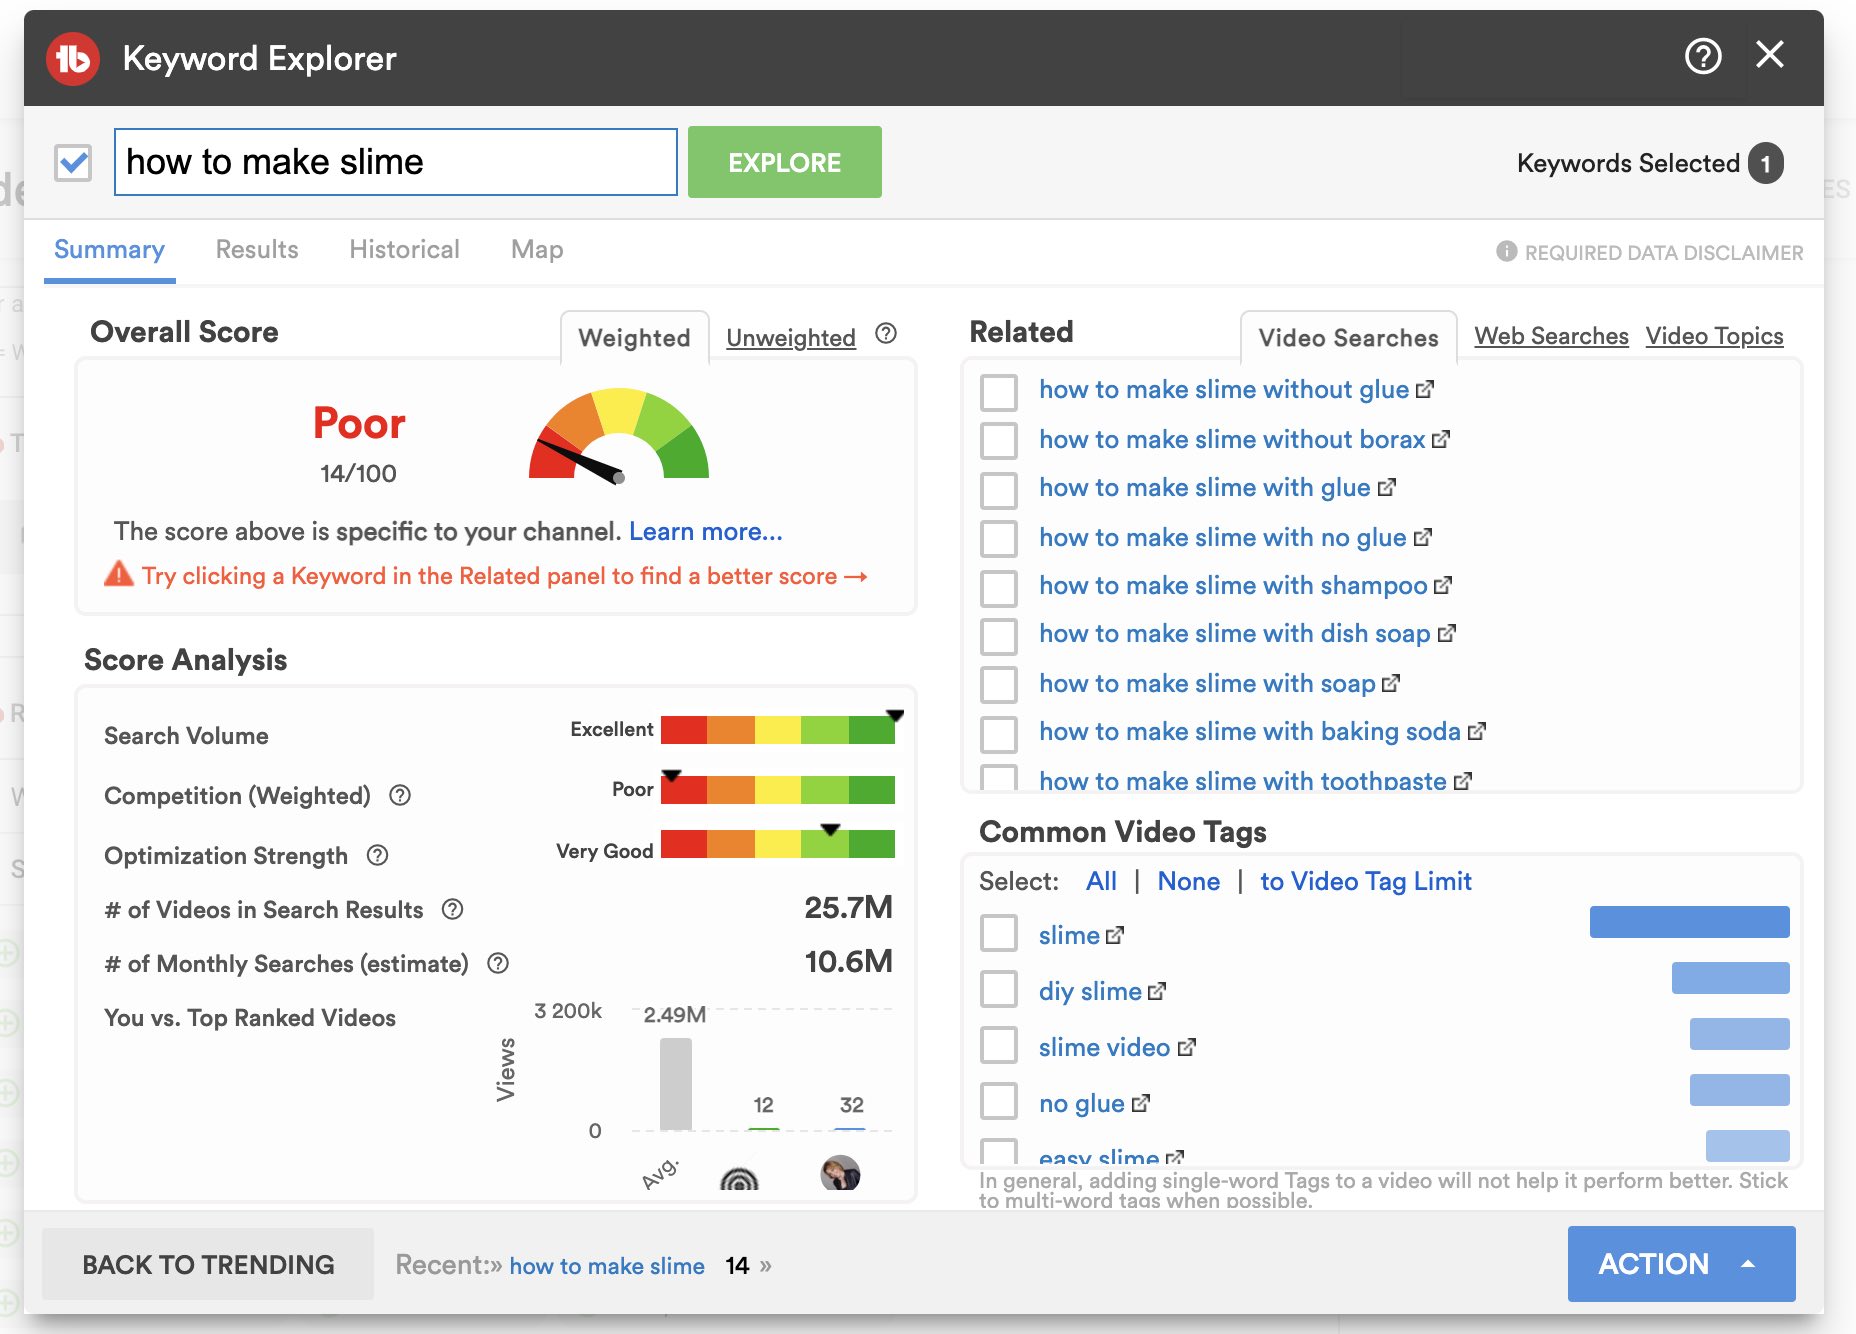Click the channel avatar thumbnail under chart
Image resolution: width=1856 pixels, height=1334 pixels.
coord(840,1172)
